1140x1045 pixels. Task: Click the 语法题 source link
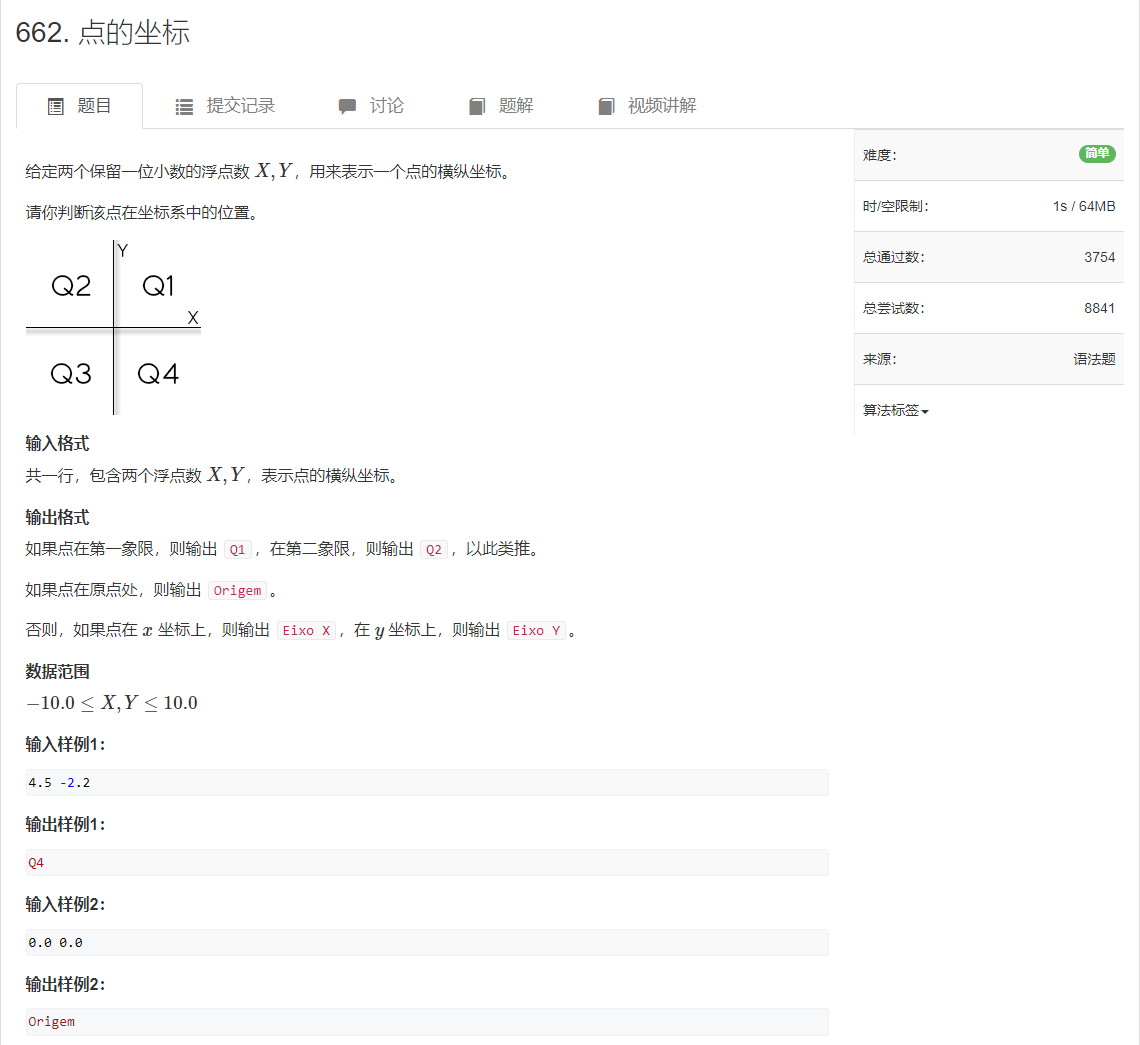click(x=1094, y=359)
